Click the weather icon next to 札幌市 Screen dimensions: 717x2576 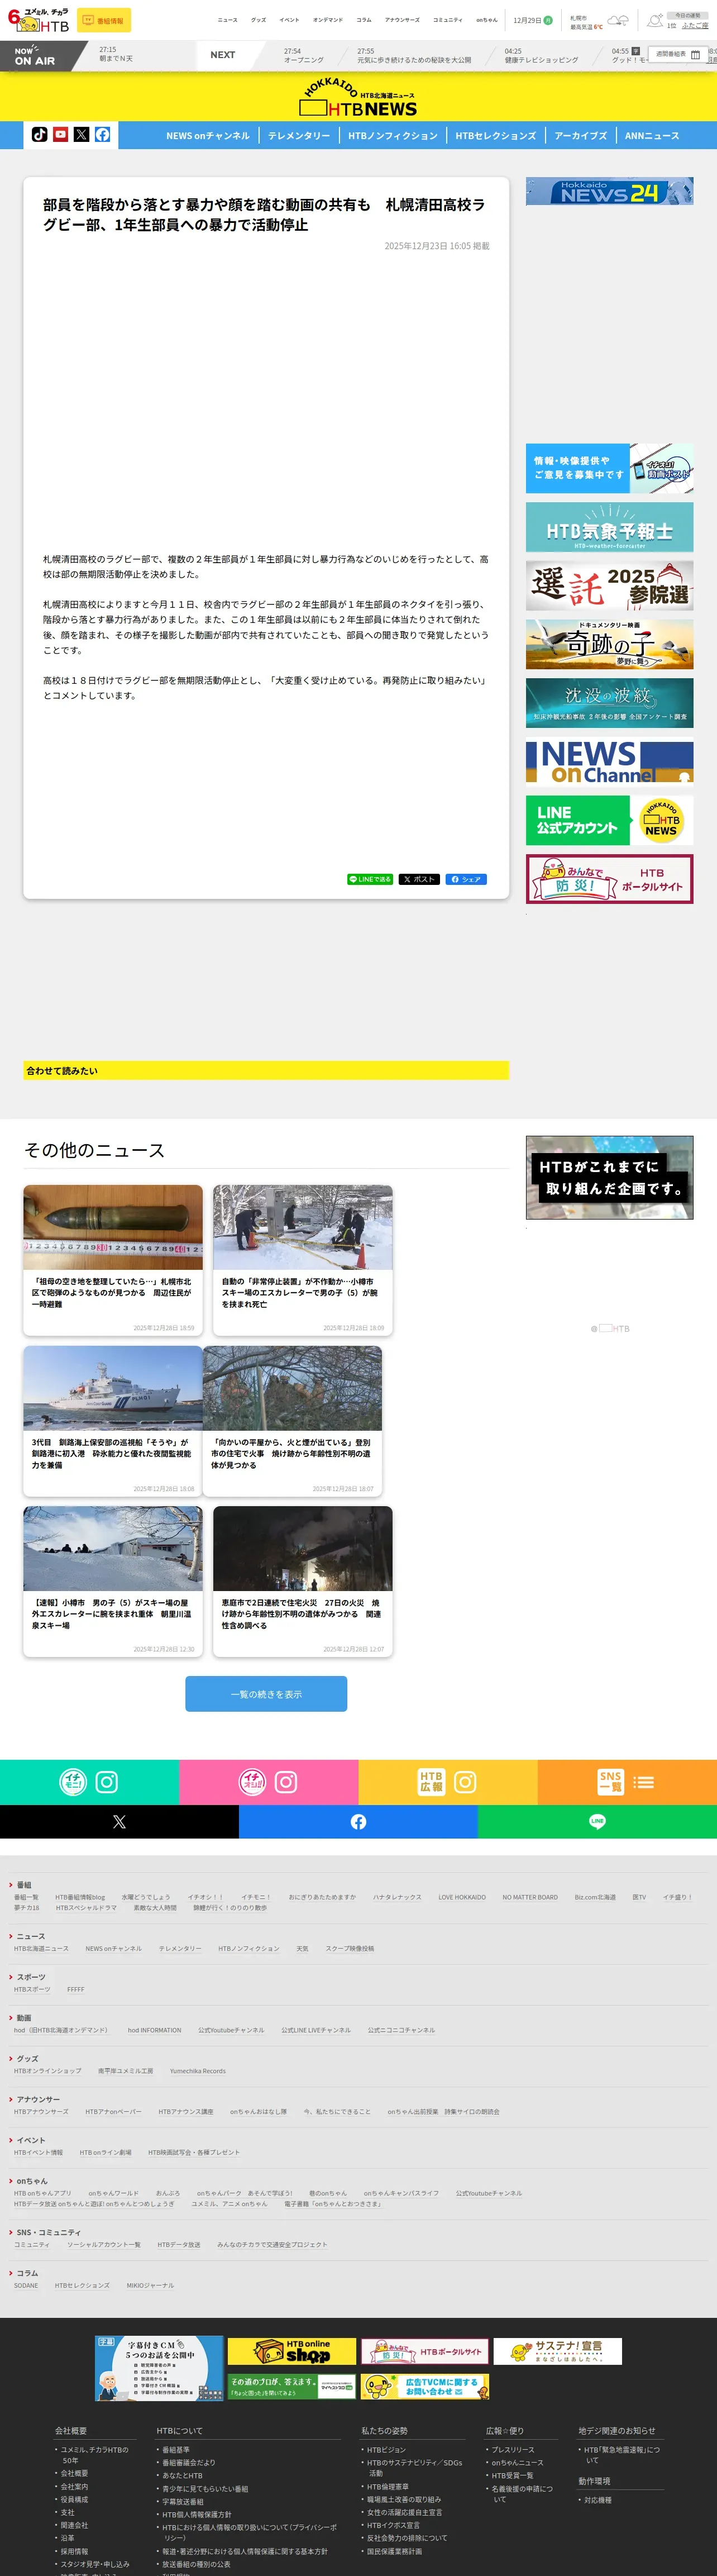pos(618,20)
